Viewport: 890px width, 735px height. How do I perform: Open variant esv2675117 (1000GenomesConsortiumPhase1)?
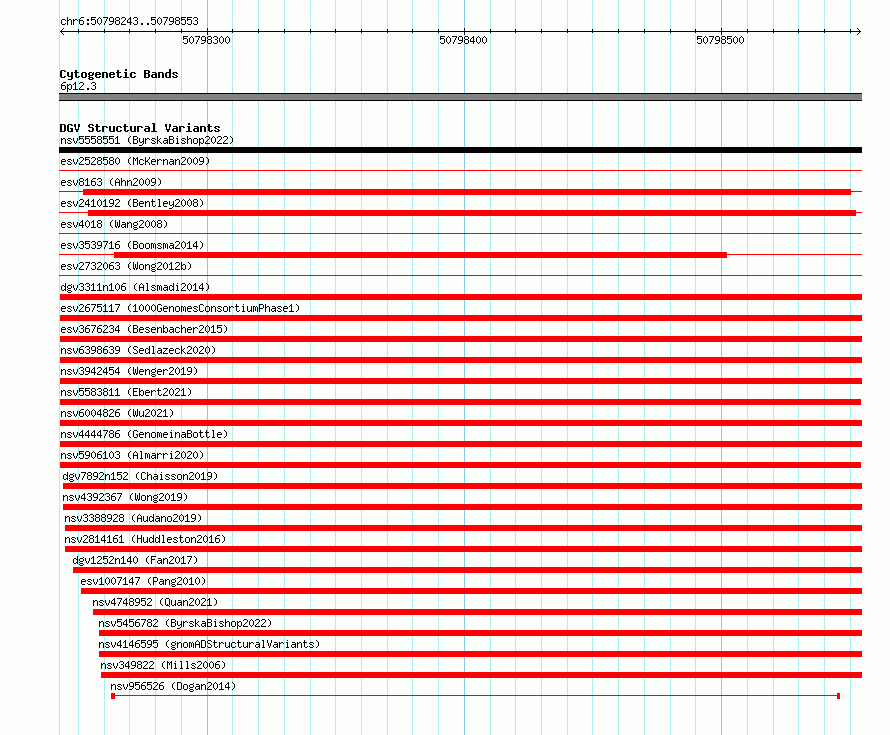[x=180, y=308]
